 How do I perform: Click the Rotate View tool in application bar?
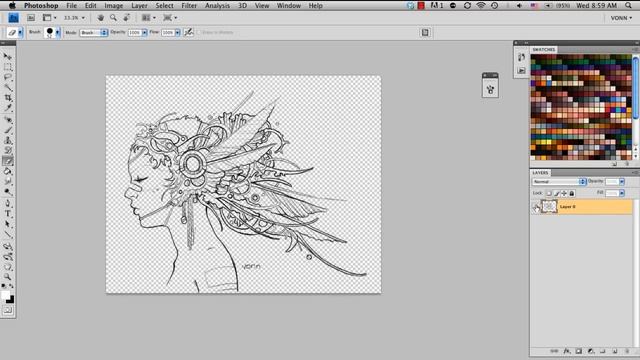[127, 18]
